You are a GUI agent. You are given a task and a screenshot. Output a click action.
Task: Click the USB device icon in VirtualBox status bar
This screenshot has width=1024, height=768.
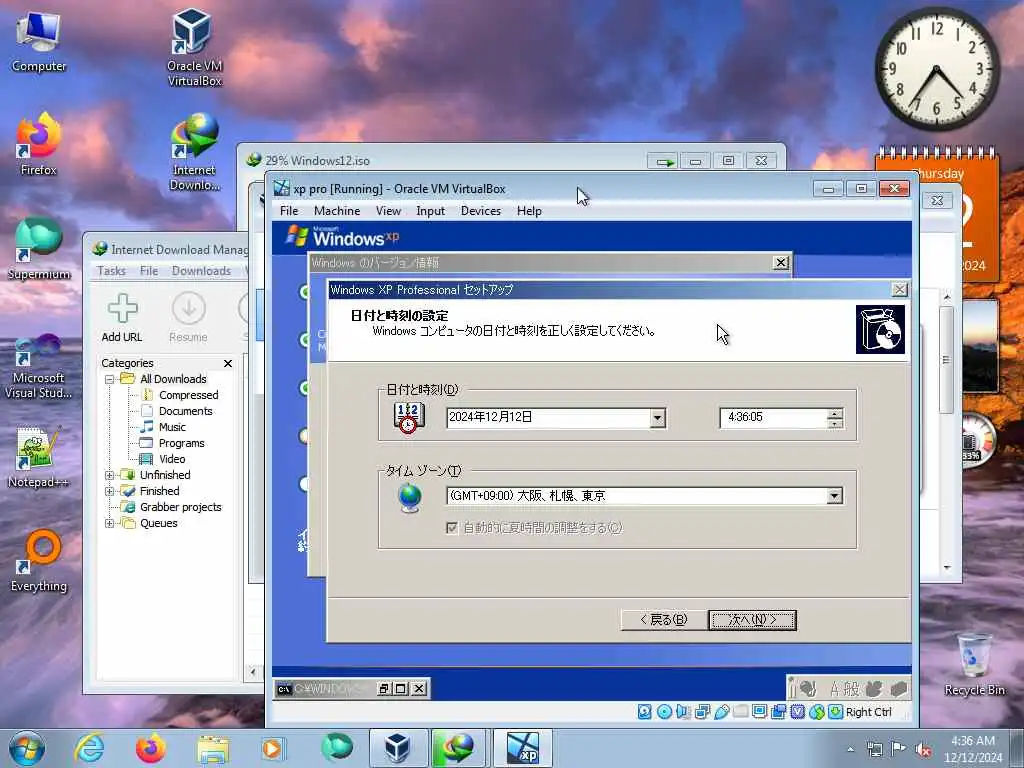[722, 712]
